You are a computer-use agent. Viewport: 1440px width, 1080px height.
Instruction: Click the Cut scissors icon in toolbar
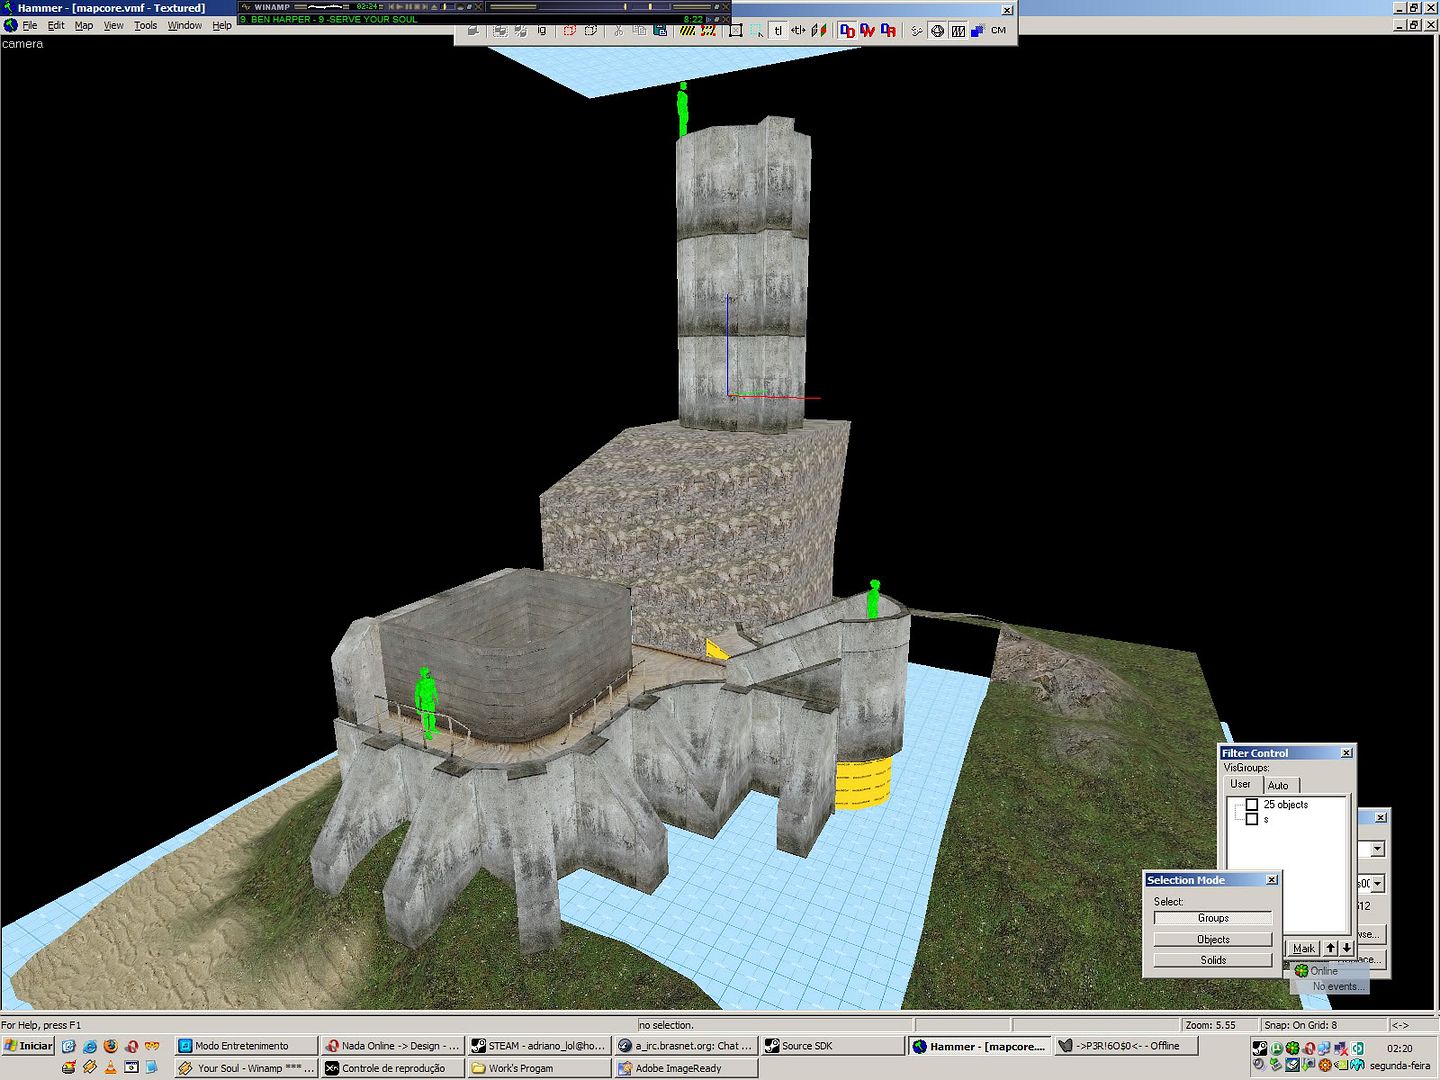[x=618, y=30]
